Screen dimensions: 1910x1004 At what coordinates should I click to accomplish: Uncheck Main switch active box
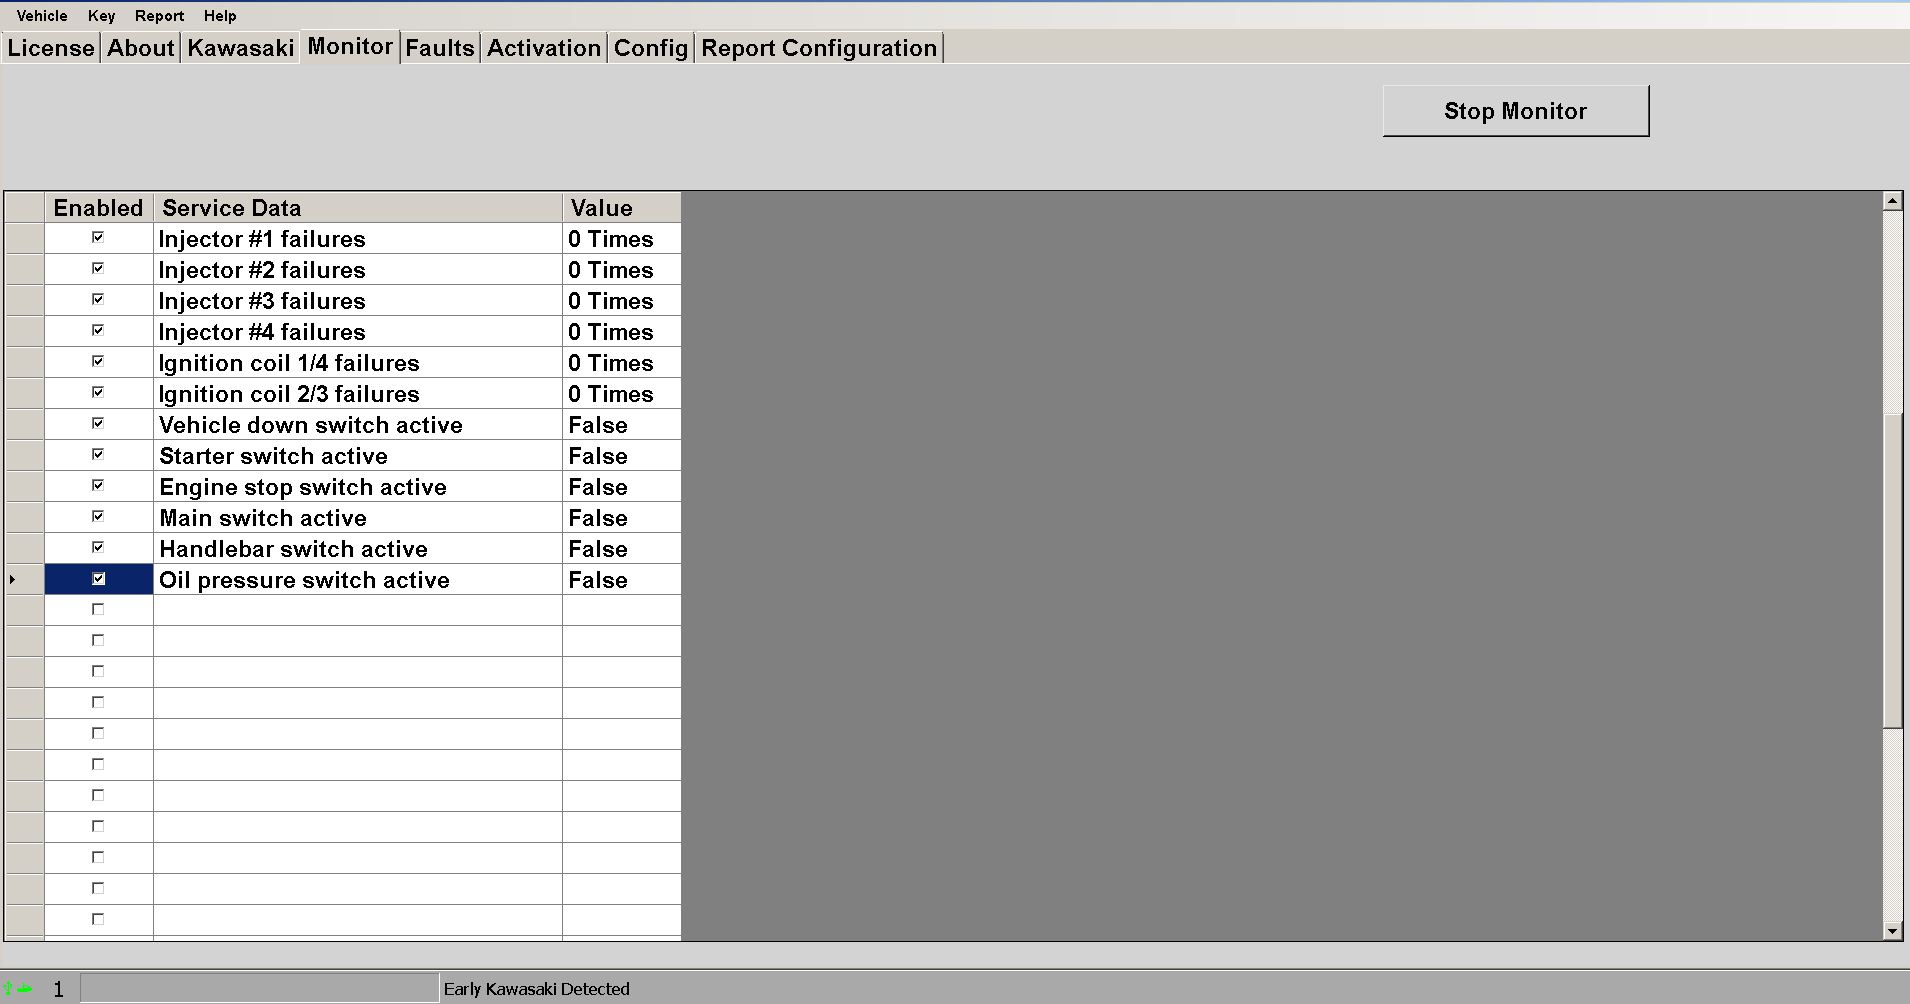98,516
